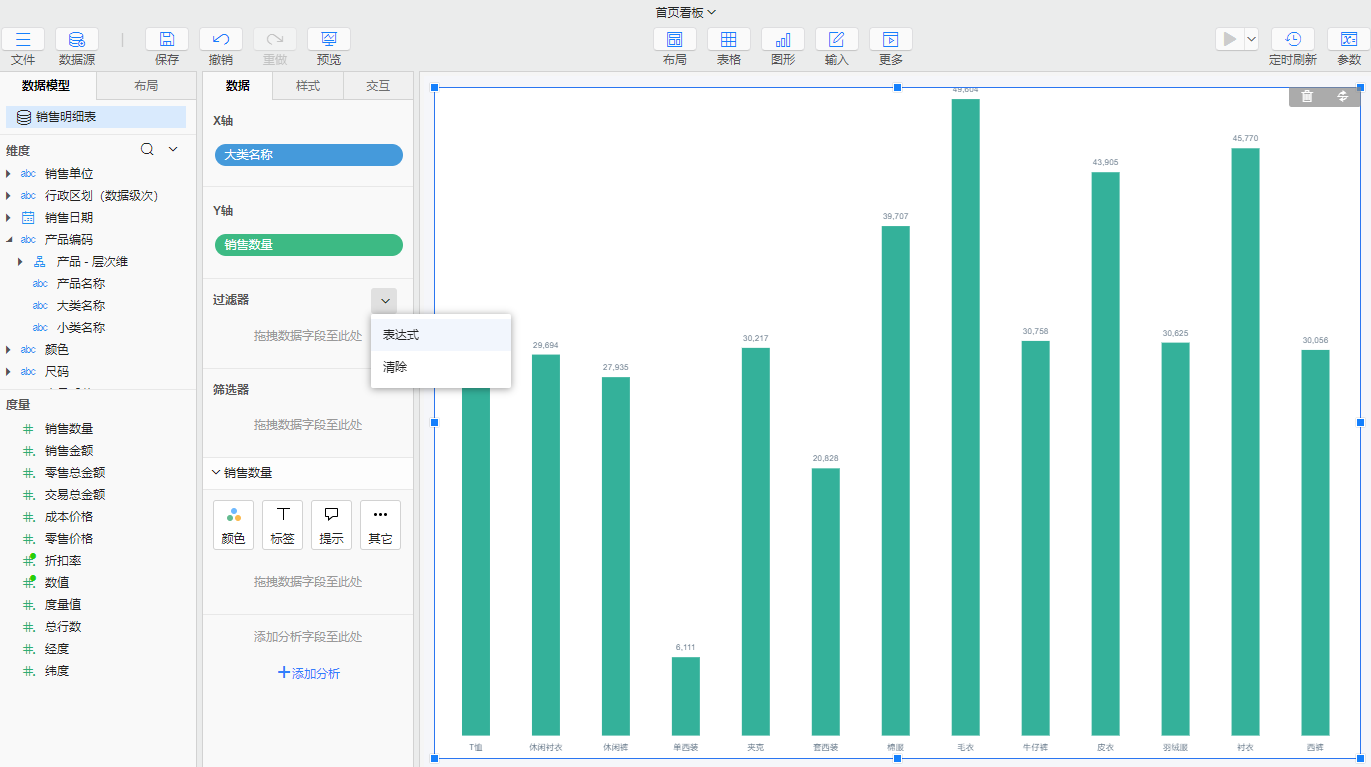Open the Data Source (数据源) icon
Image resolution: width=1371 pixels, height=767 pixels.
tap(77, 40)
